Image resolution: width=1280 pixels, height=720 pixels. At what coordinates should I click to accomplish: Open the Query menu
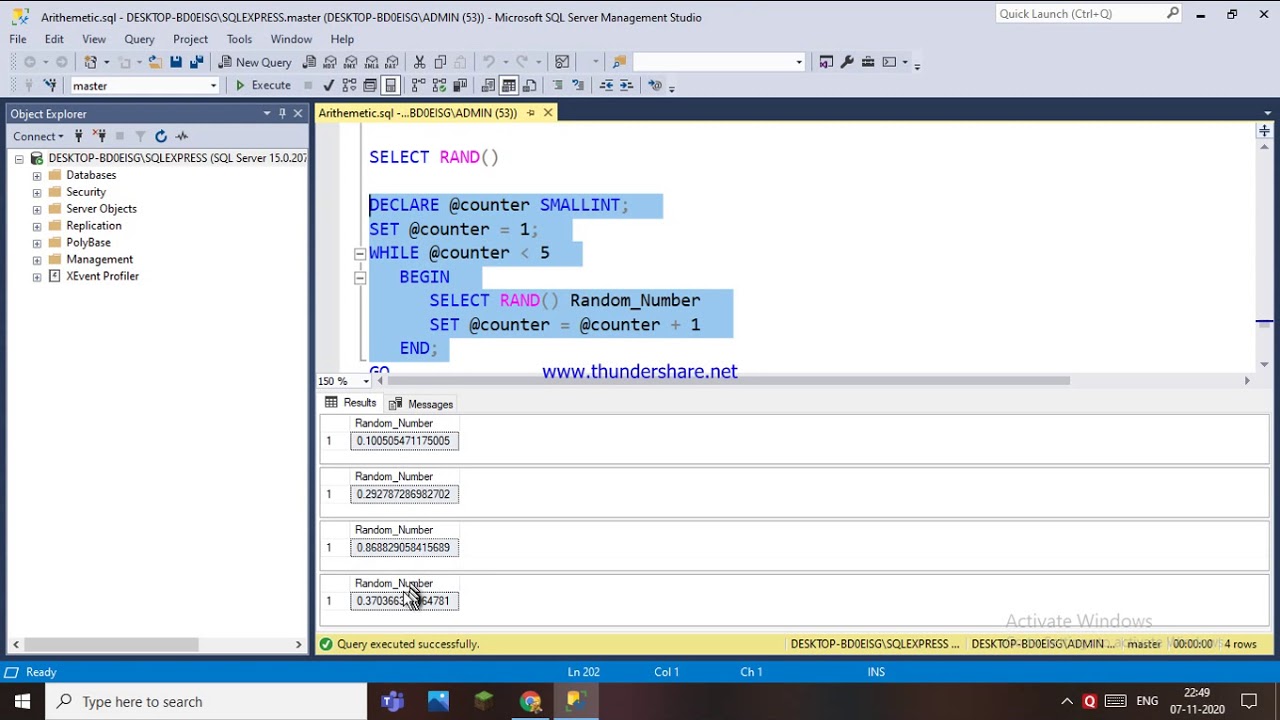pyautogui.click(x=139, y=39)
